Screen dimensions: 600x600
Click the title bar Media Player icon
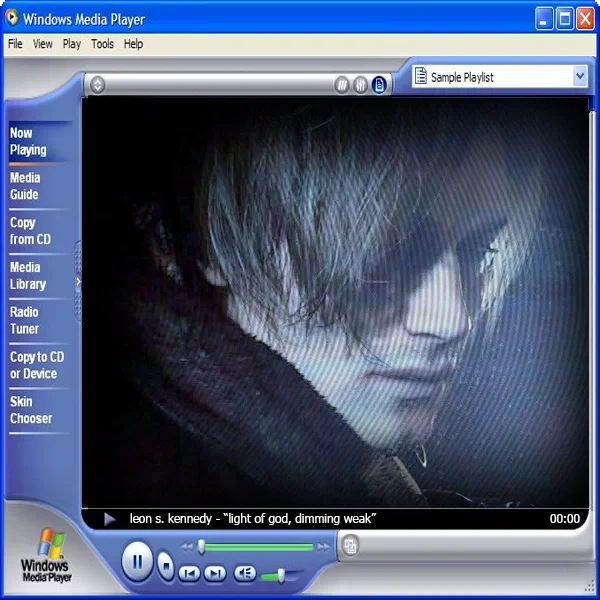tap(12, 18)
